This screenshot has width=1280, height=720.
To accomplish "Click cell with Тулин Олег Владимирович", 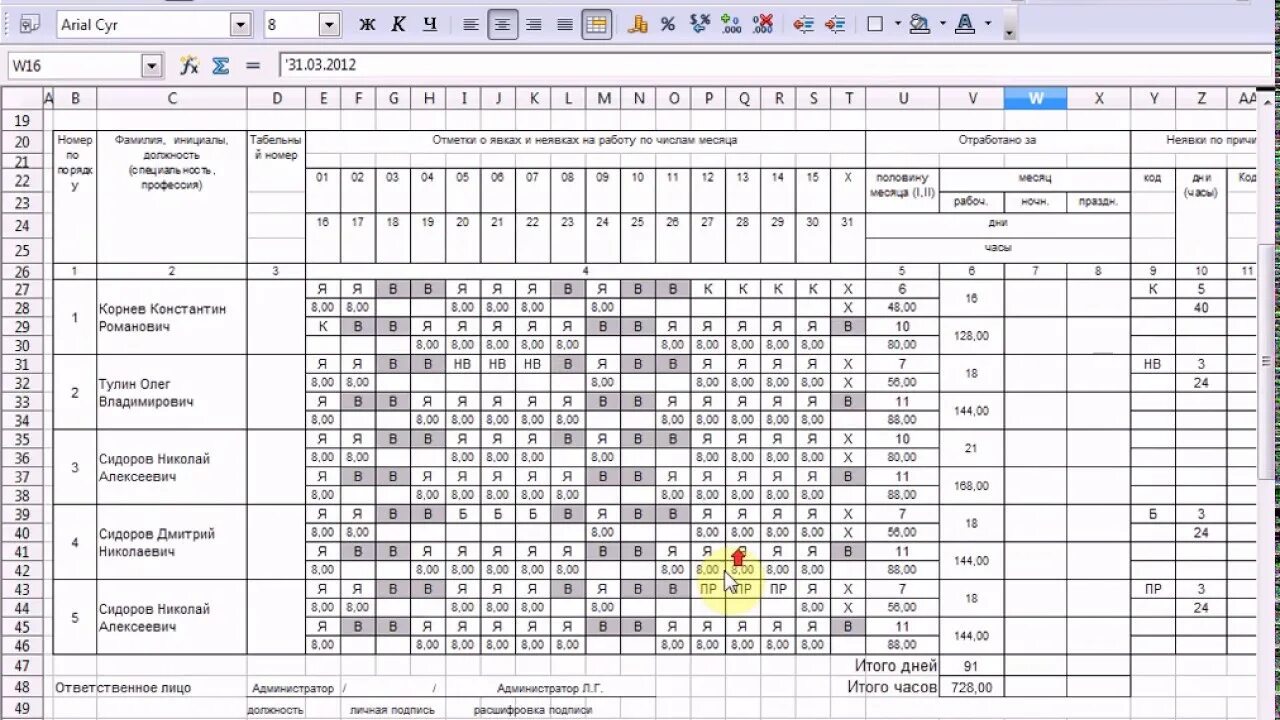I will point(172,393).
